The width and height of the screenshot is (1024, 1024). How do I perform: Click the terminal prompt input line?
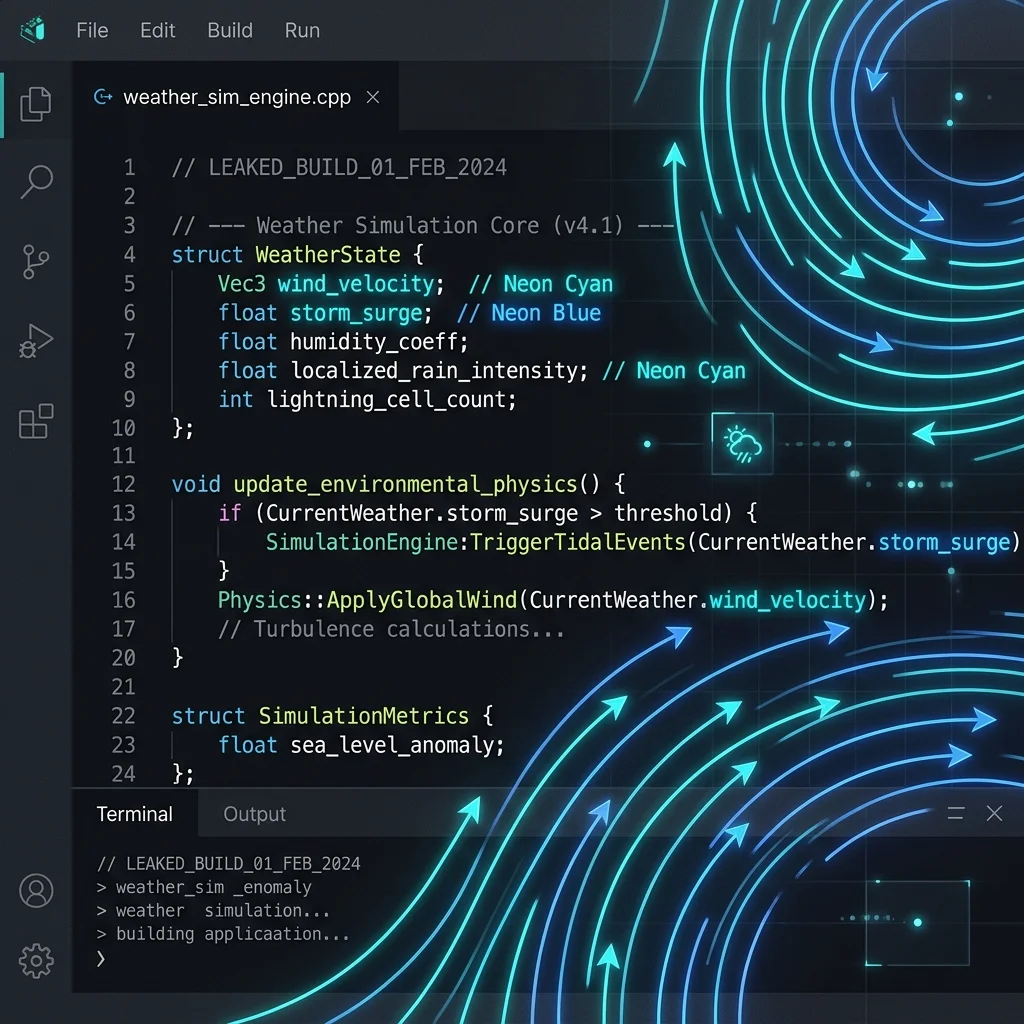click(101, 958)
